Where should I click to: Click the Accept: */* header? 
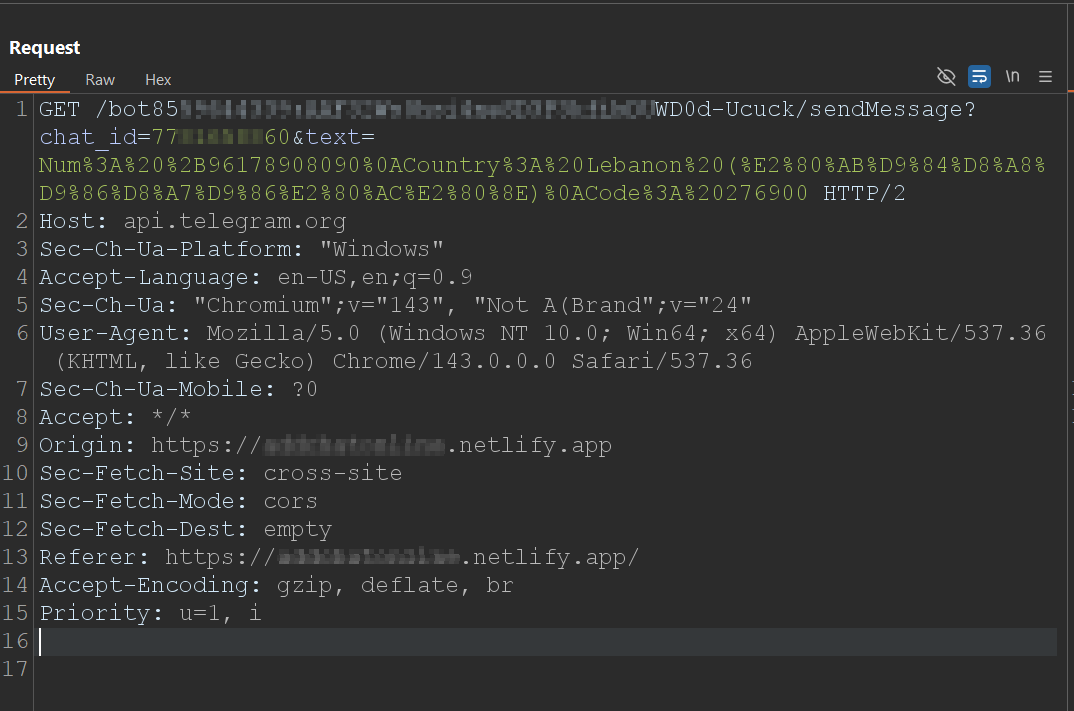tap(115, 418)
